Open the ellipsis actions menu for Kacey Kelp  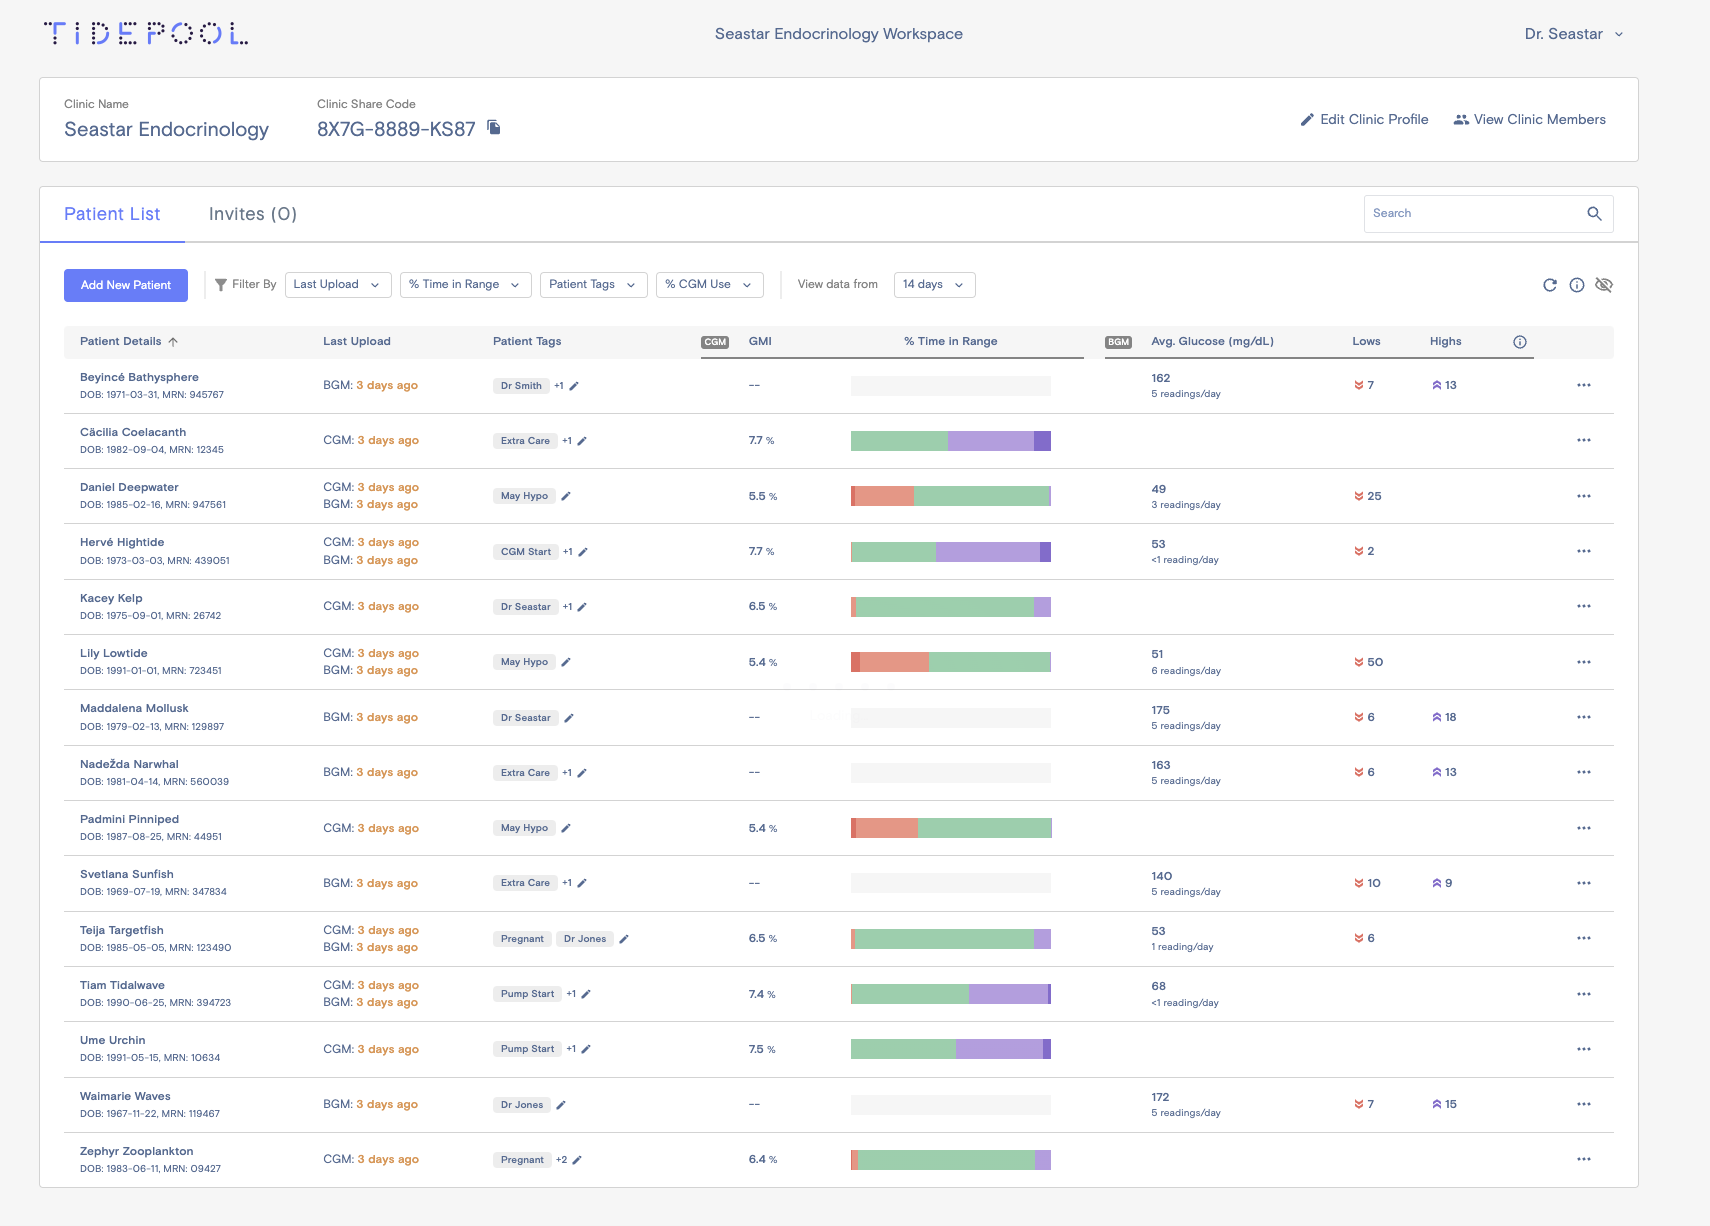point(1583,606)
